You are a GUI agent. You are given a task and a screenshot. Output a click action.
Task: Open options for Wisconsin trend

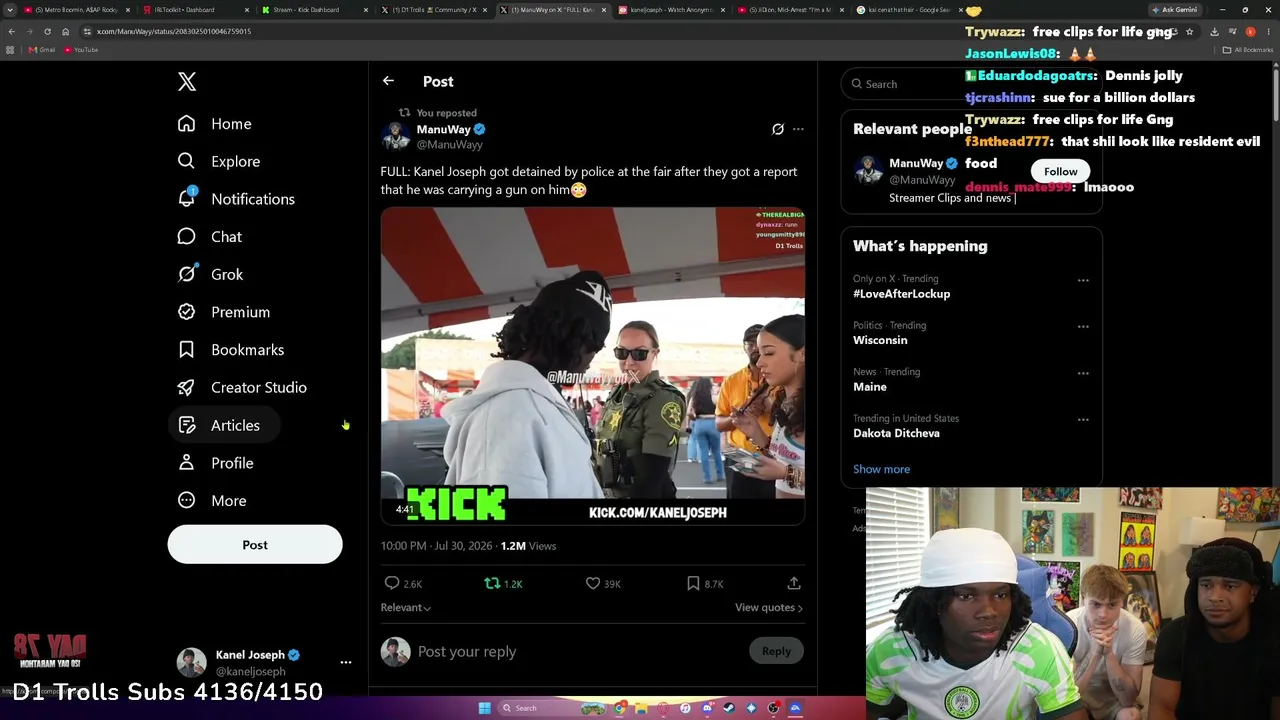pyautogui.click(x=1083, y=327)
